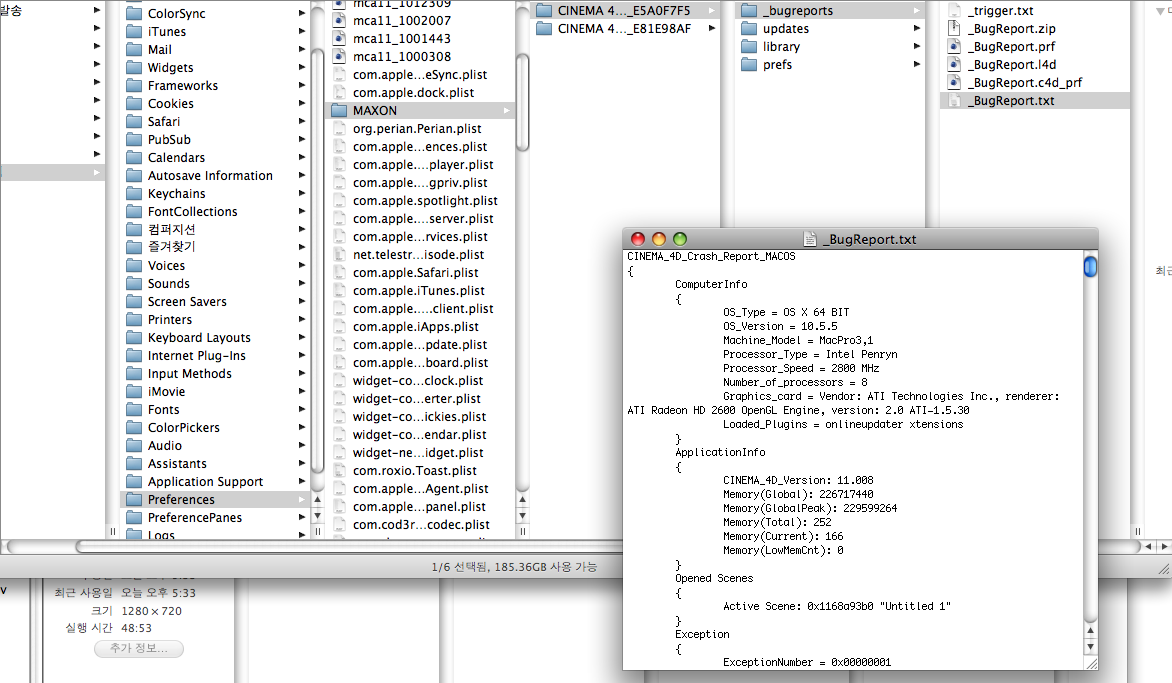The height and width of the screenshot is (683, 1172).
Task: Click the up arrow of _BugReport.txt scrollbar
Action: tap(1091, 631)
